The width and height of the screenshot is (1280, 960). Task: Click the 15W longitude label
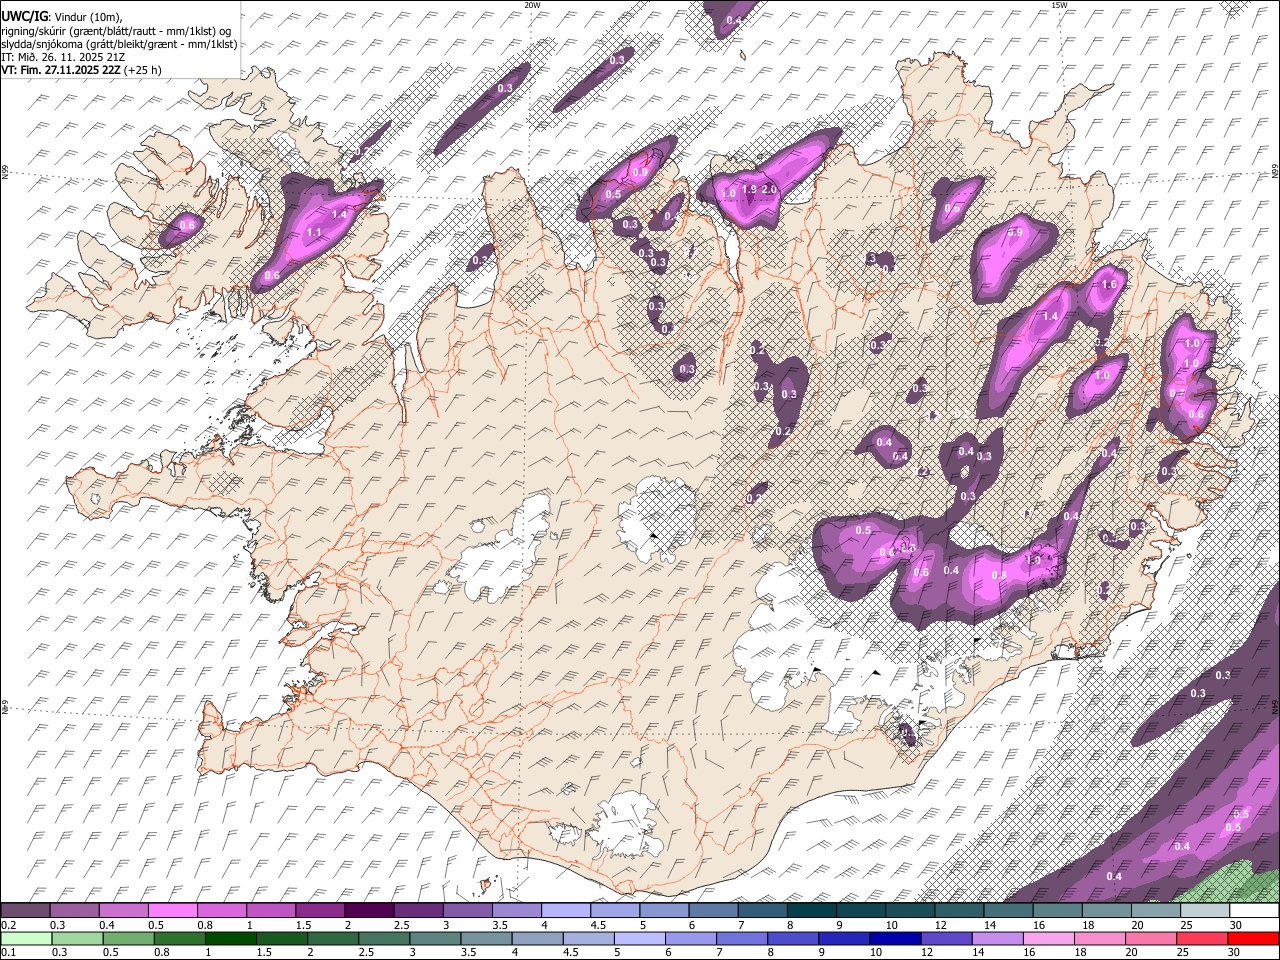(1060, 5)
